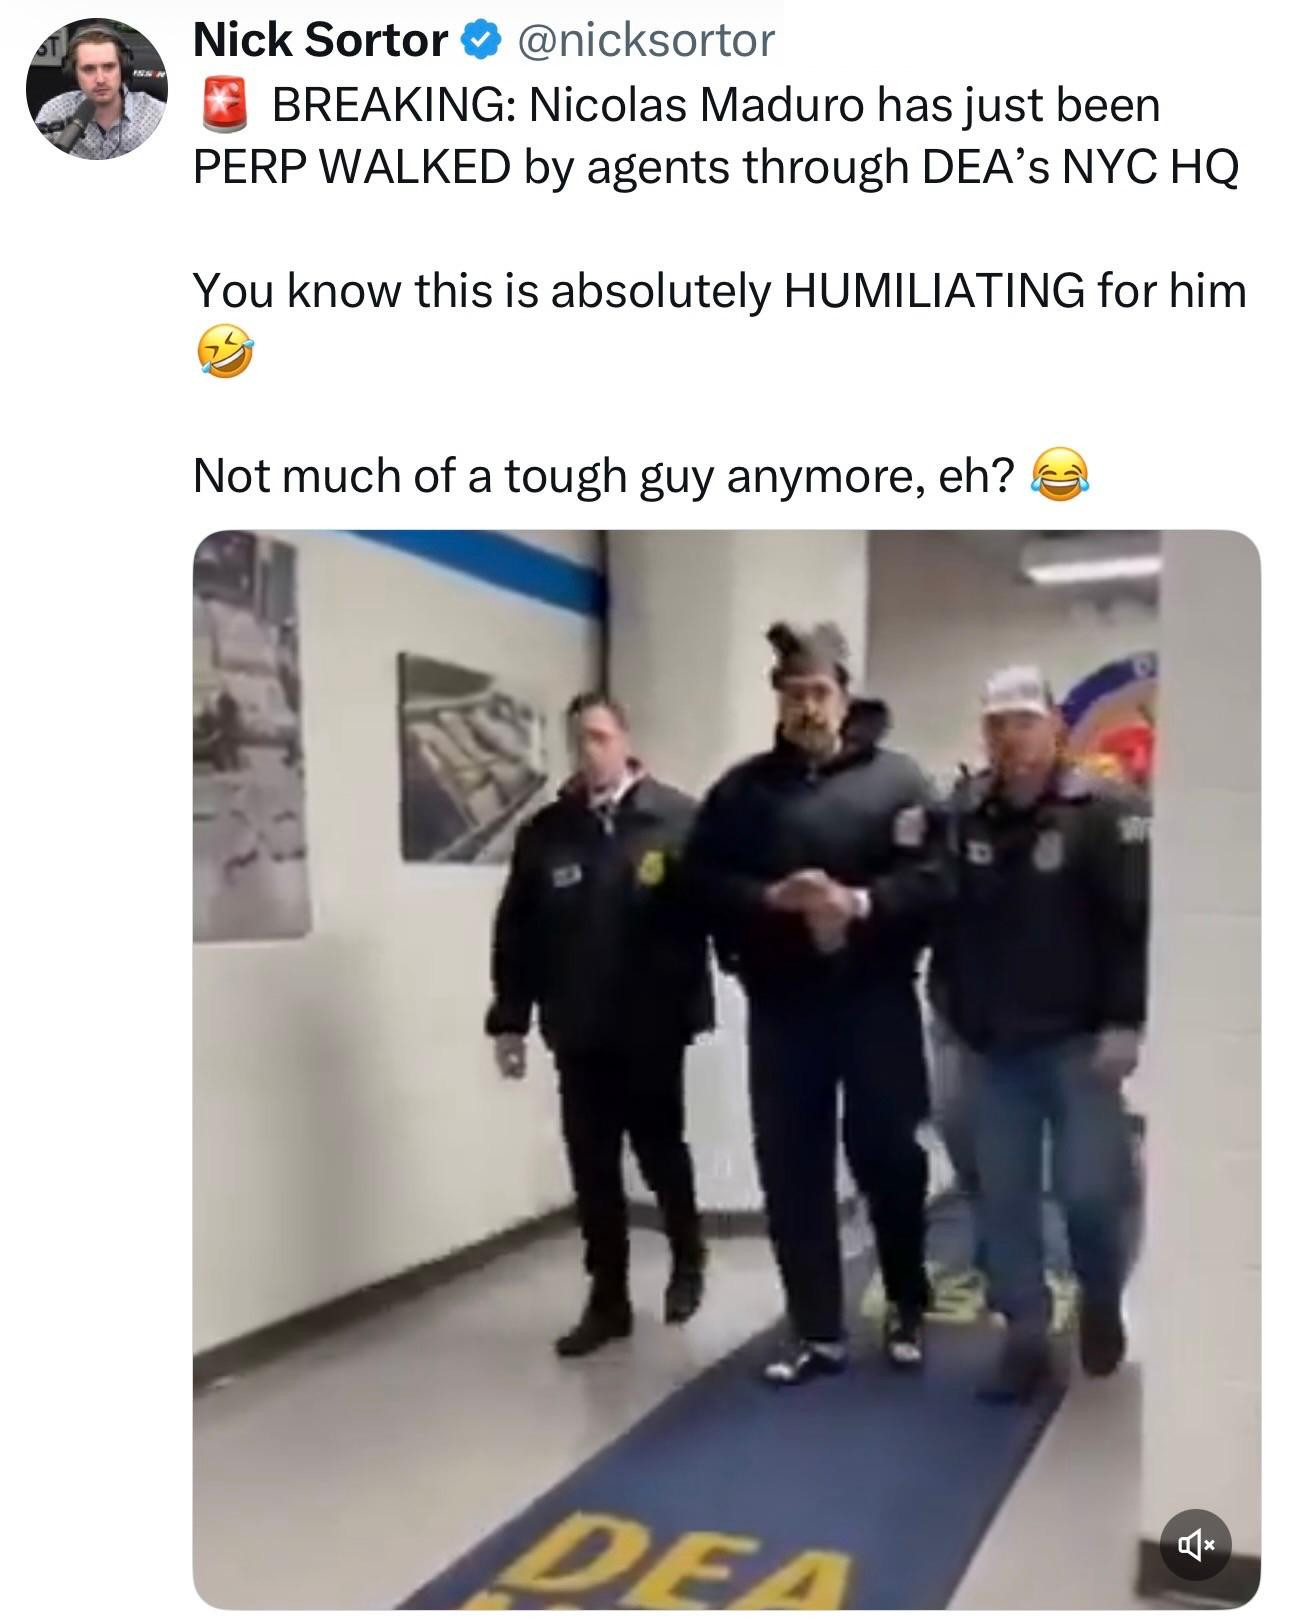1289x1622 pixels.
Task: Open Nick Sortor's profile avatar
Action: (96, 89)
